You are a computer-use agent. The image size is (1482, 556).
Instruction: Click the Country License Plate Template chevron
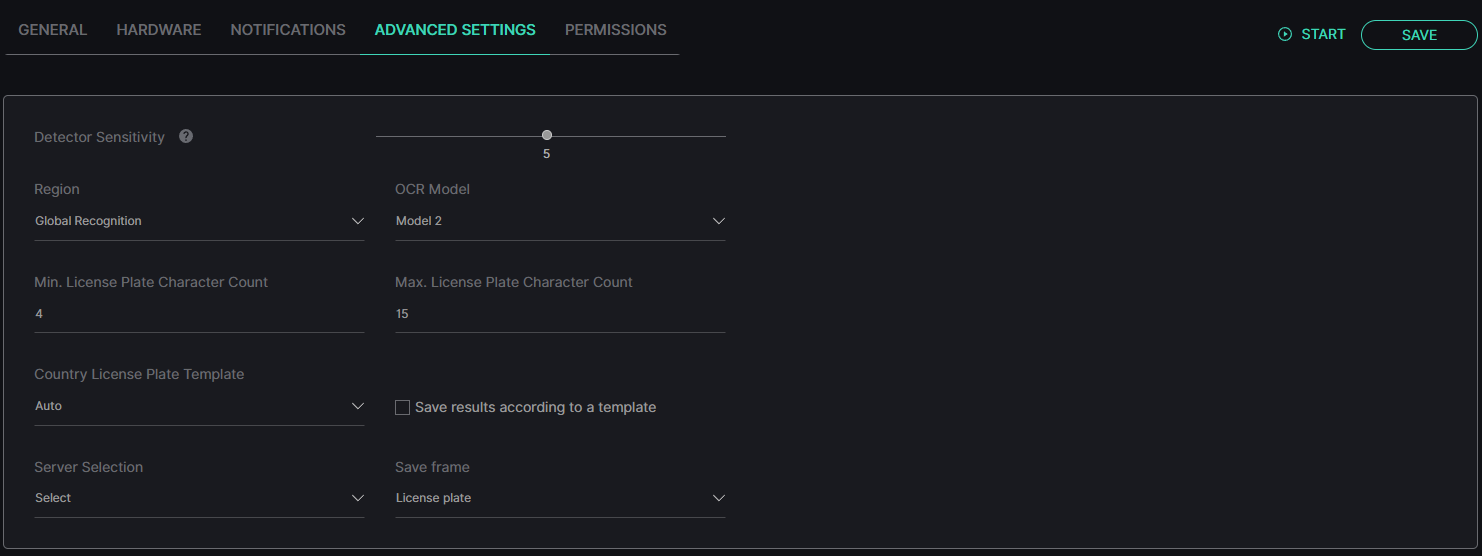click(x=358, y=406)
